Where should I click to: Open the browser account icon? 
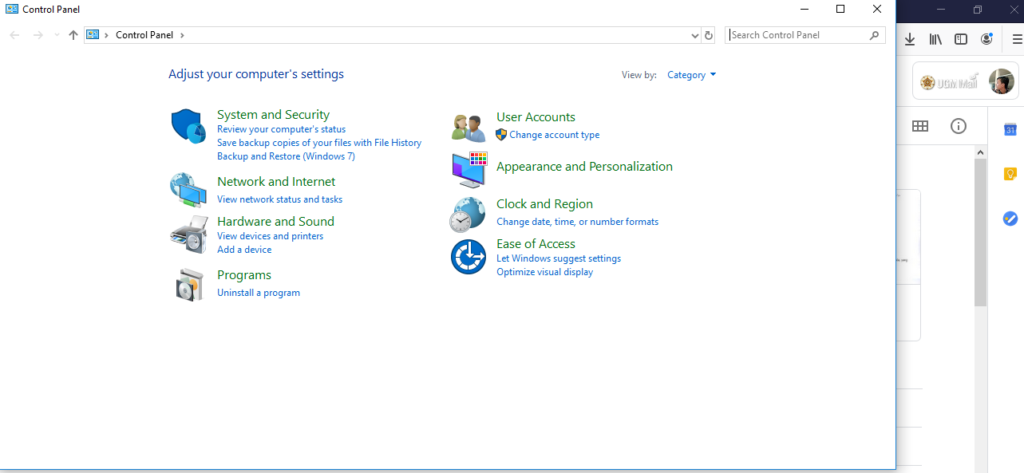click(x=986, y=39)
